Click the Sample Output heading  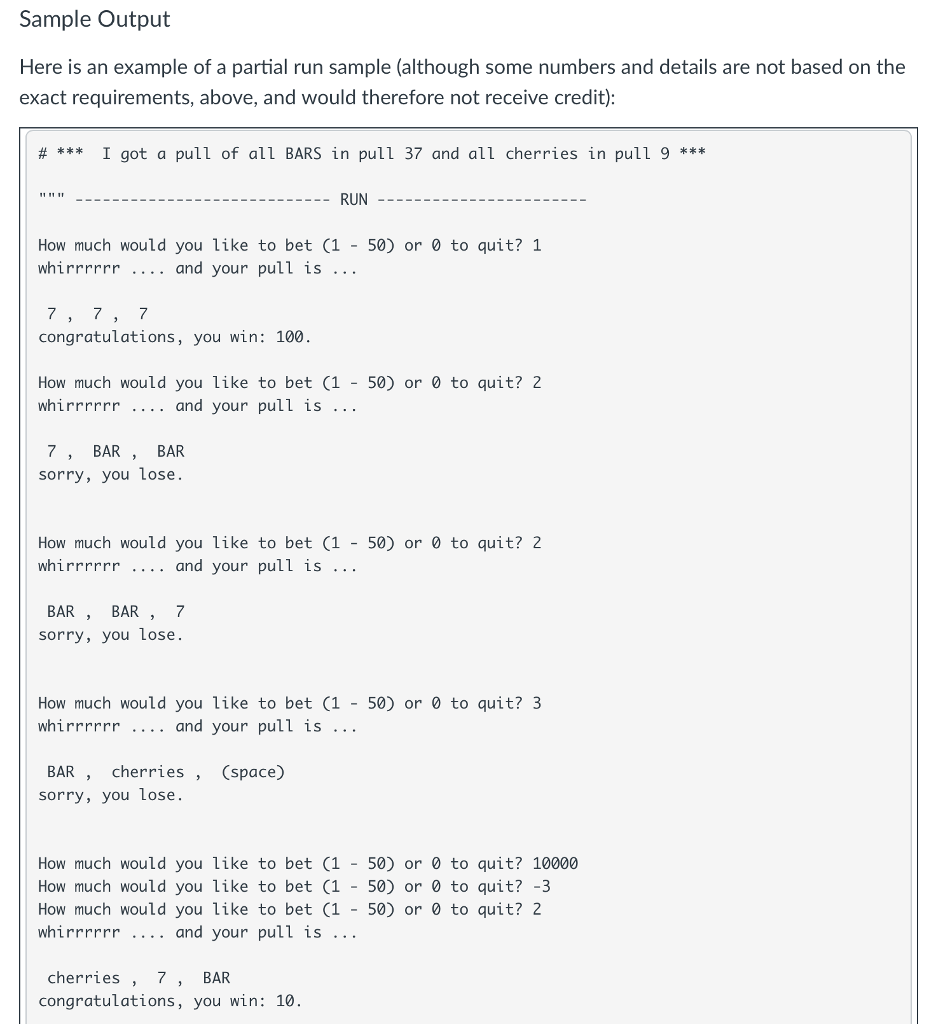pos(95,19)
